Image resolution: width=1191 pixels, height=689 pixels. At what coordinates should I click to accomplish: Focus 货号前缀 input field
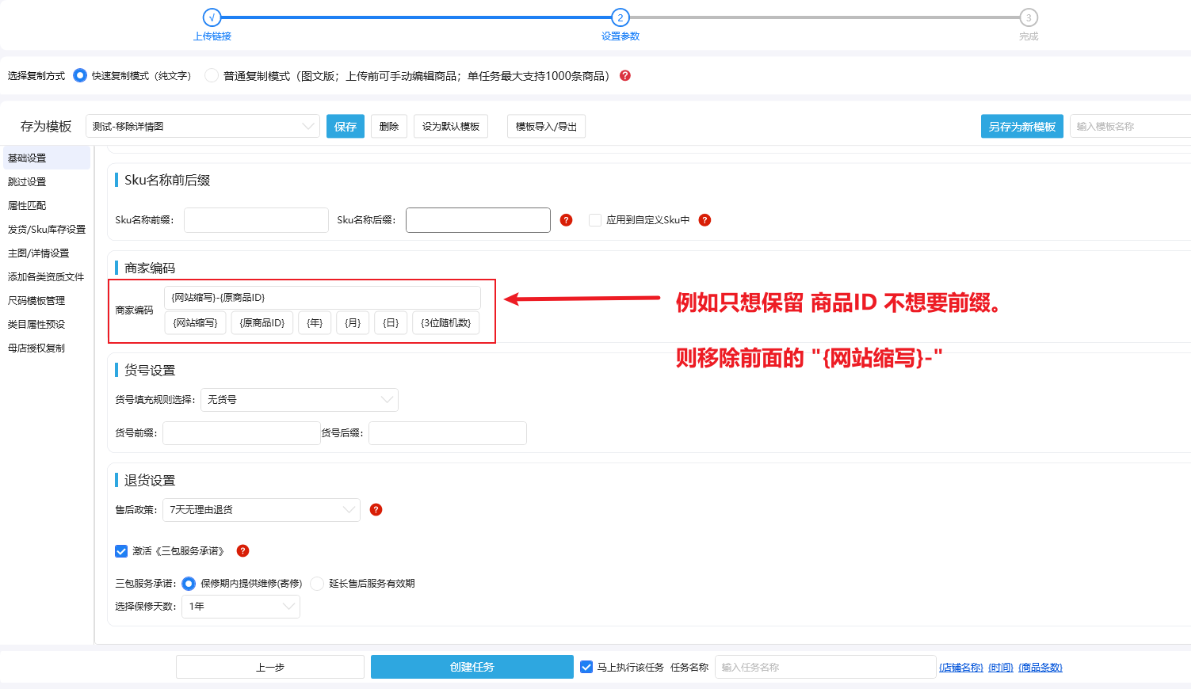[x=242, y=433]
